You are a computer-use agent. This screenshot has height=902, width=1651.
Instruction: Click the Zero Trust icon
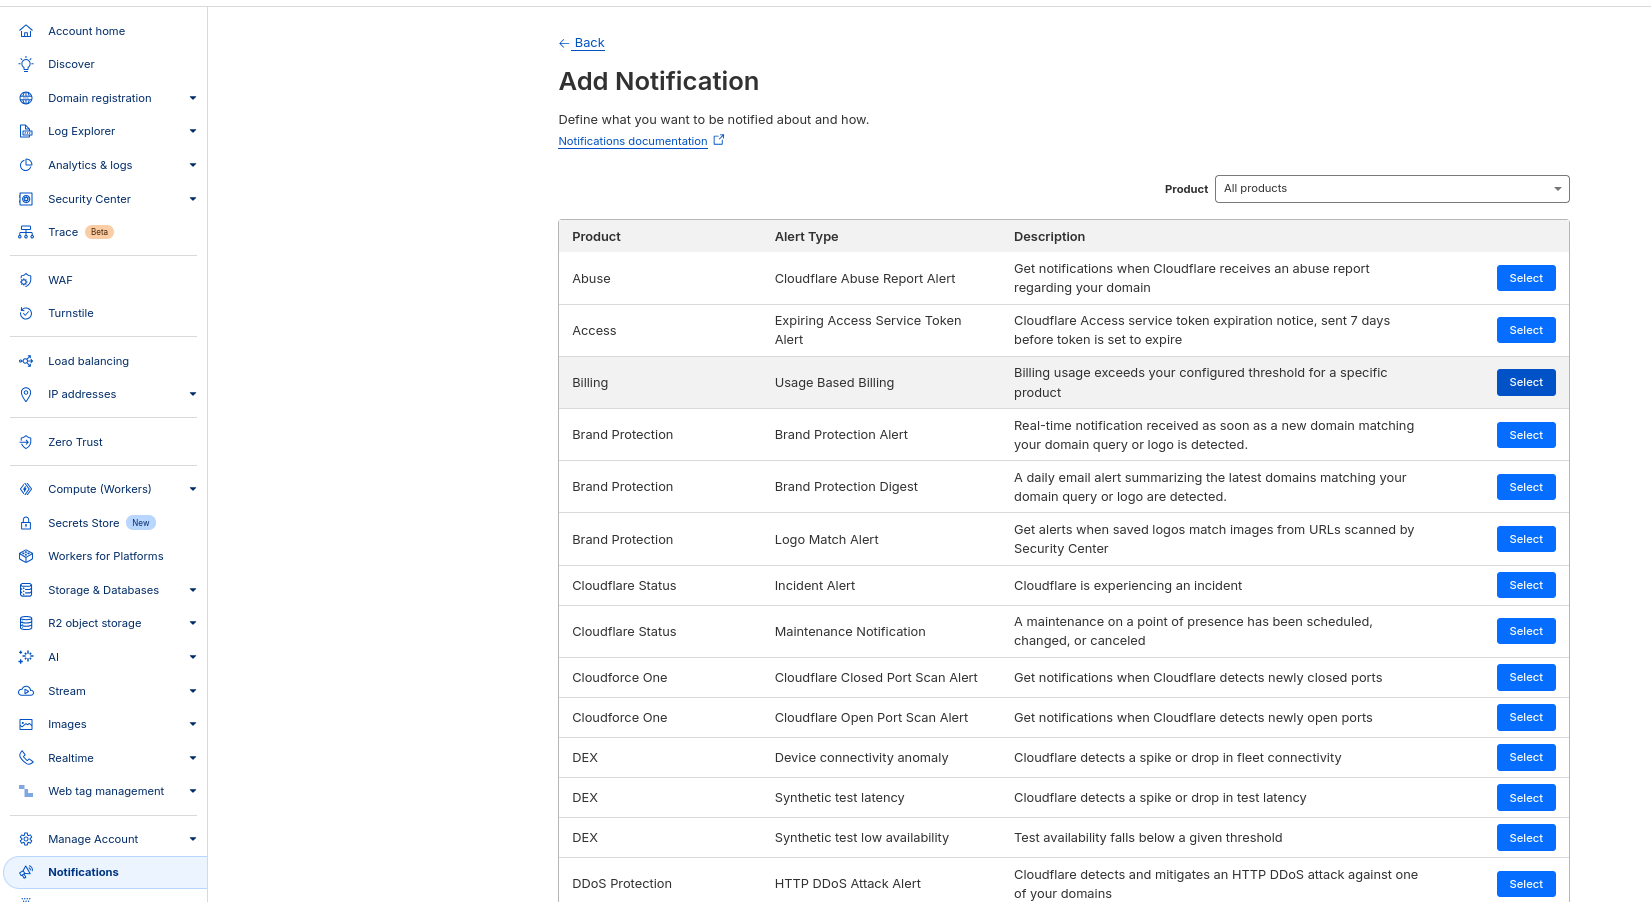tap(26, 442)
